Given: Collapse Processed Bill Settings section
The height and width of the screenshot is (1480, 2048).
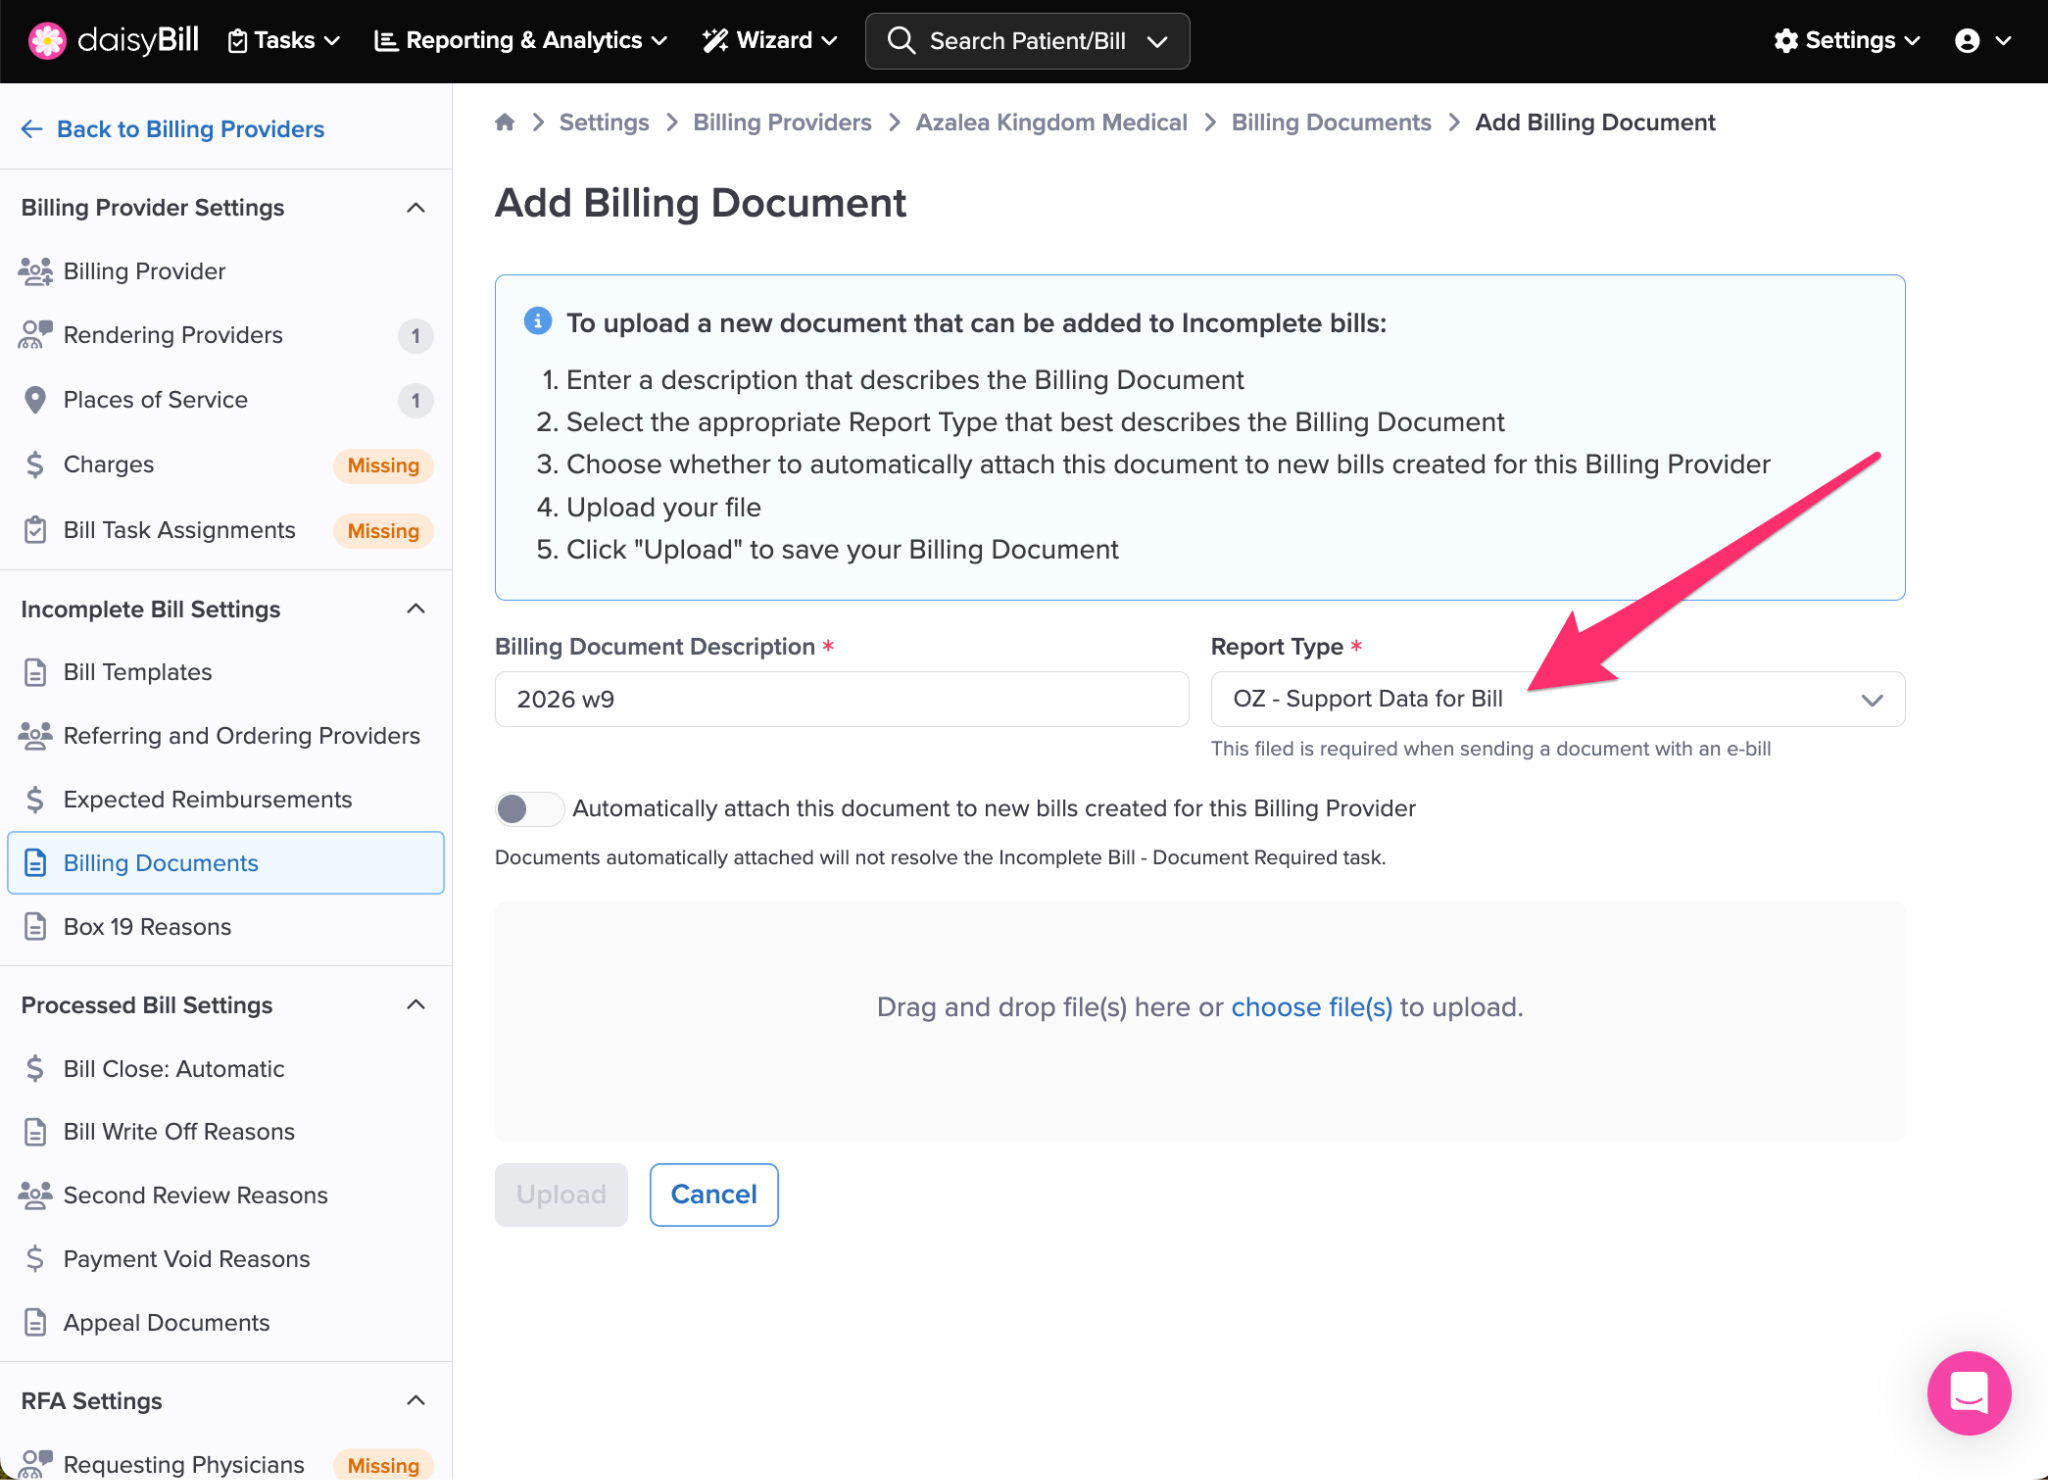Looking at the screenshot, I should tap(416, 1005).
